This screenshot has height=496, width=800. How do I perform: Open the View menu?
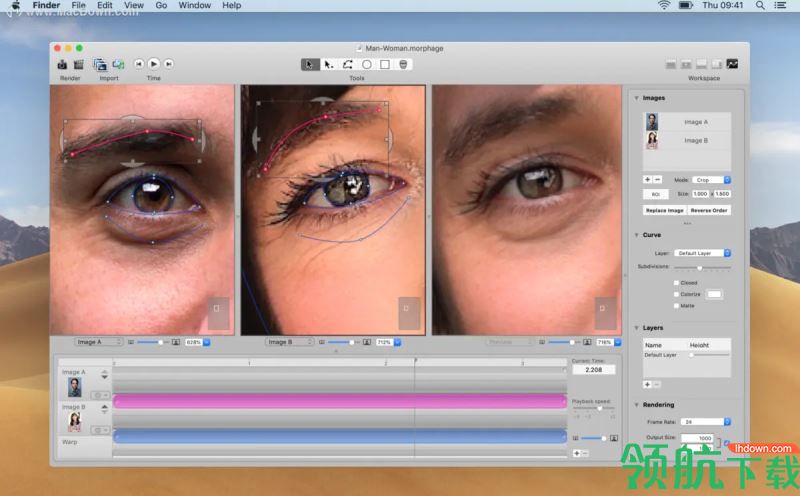pyautogui.click(x=134, y=5)
